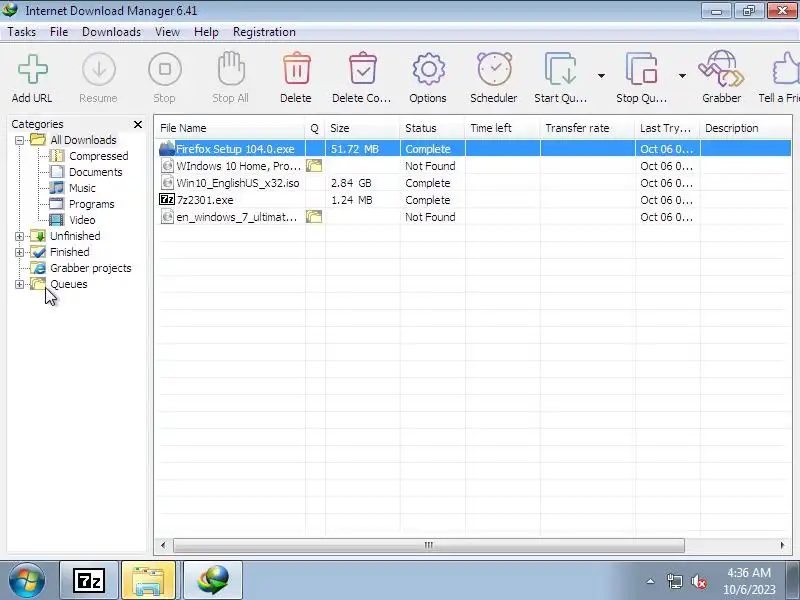Select the All Downloads folder
The width and height of the screenshot is (800, 600).
(83, 140)
